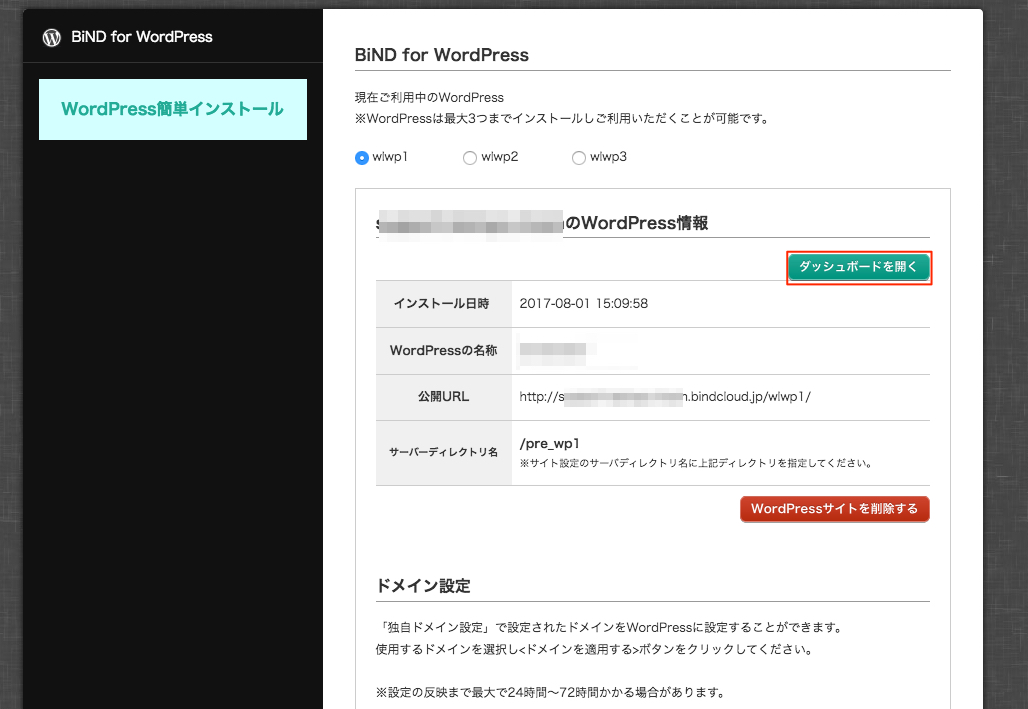The height and width of the screenshot is (709, 1028).
Task: Click BiND for WordPress title in sidebar
Action: 142,37
